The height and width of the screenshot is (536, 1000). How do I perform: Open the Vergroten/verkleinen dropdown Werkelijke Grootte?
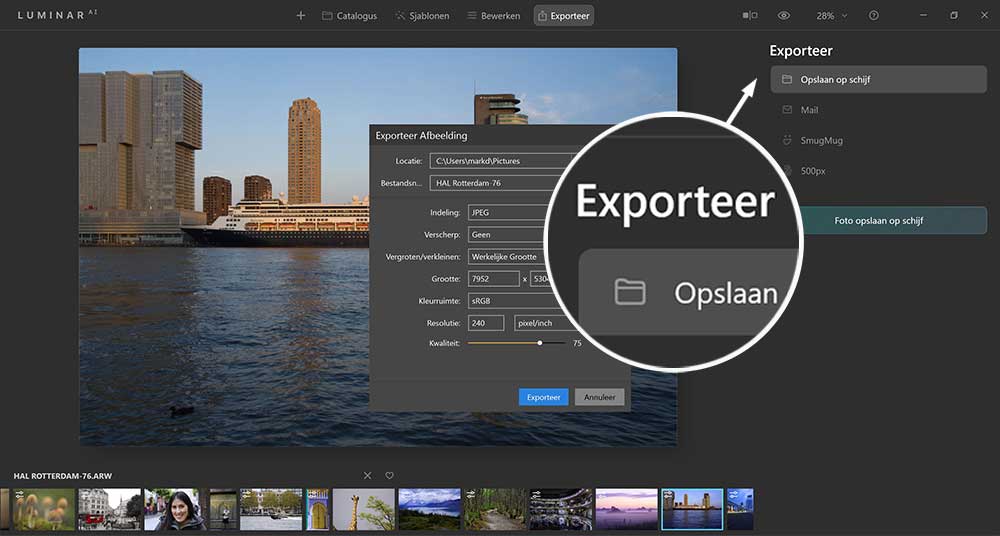506,257
